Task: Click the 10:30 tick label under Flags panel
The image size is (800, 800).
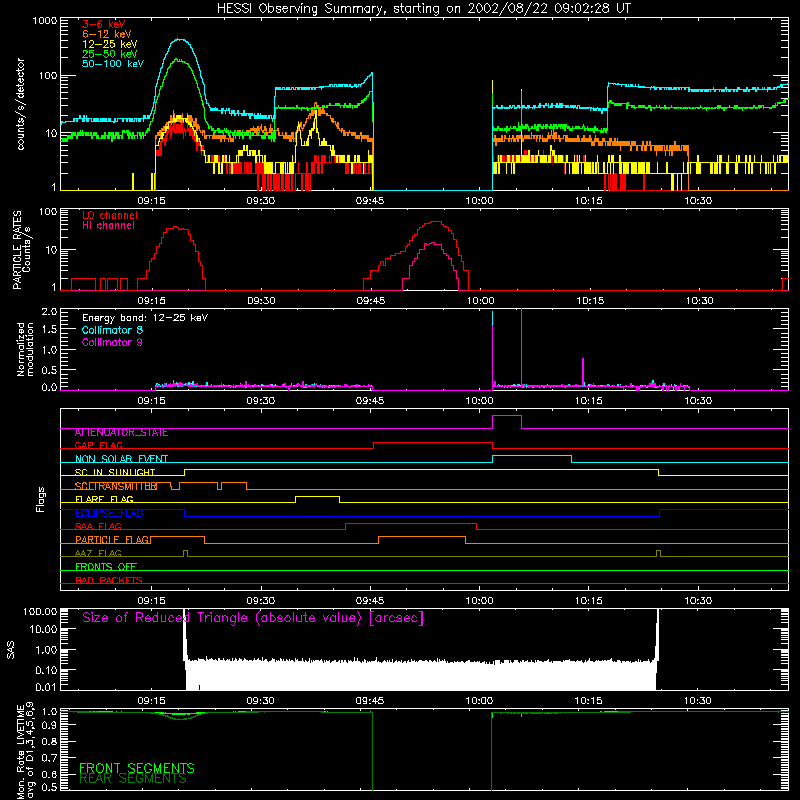Action: point(697,601)
